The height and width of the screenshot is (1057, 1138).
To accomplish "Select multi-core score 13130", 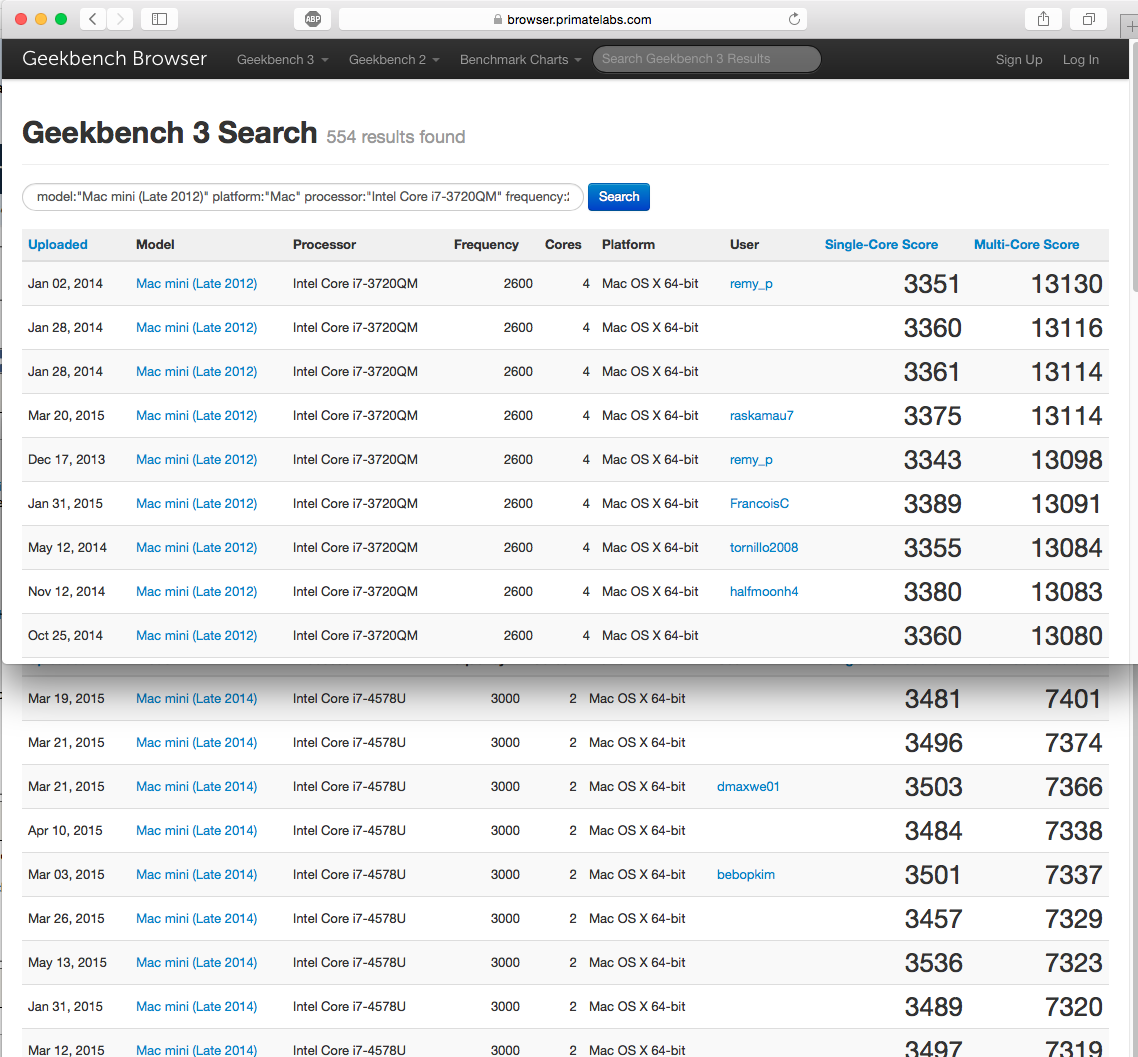I will click(x=1067, y=284).
